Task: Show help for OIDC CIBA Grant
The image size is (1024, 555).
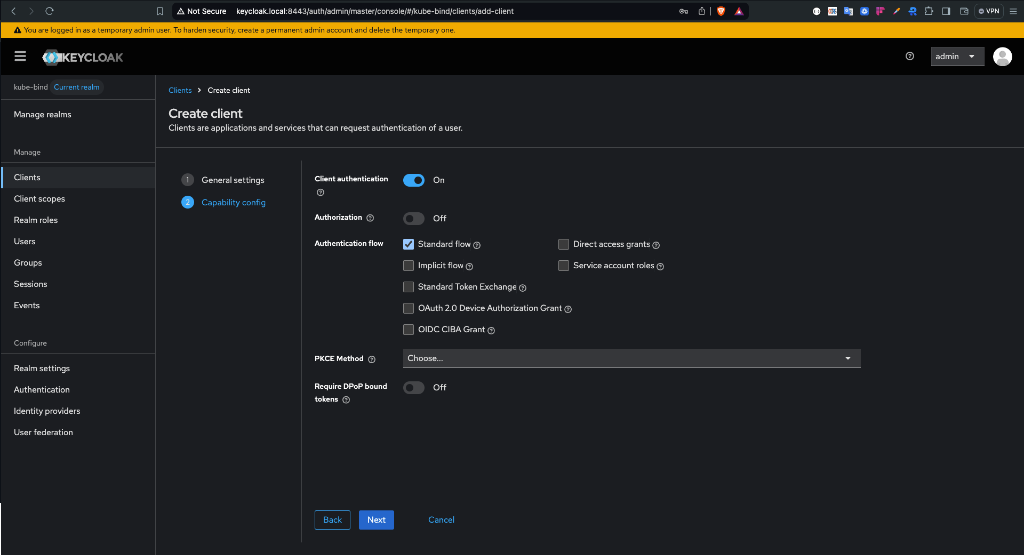Action: [491, 330]
